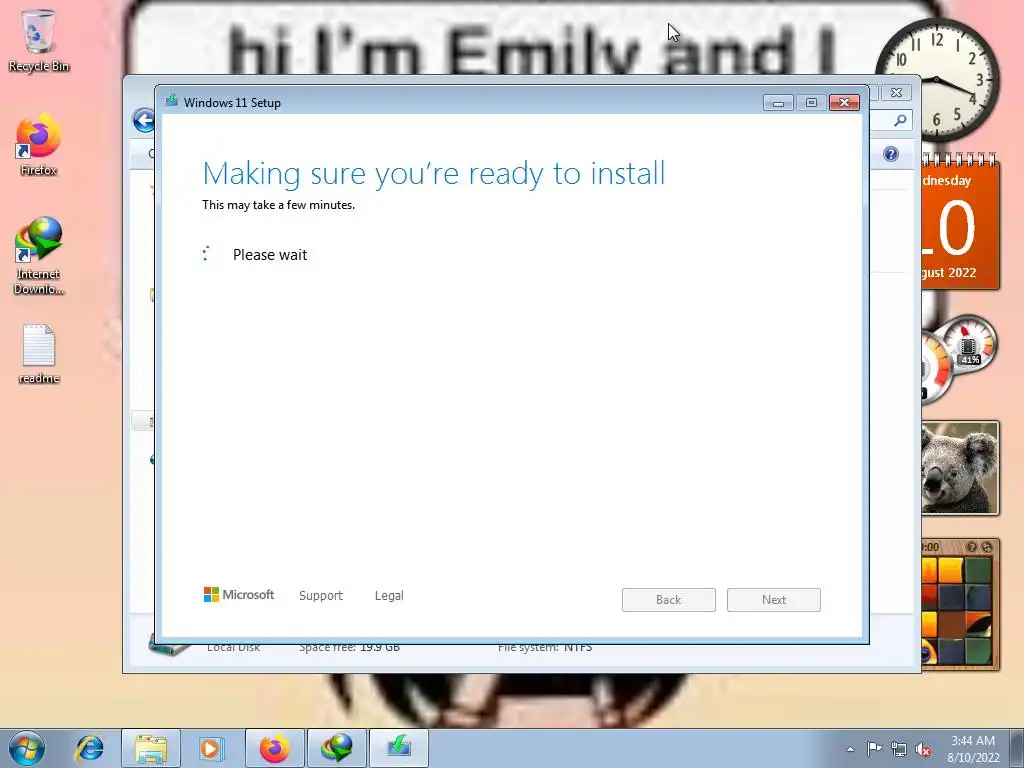Viewport: 1024px width, 768px height.
Task: Click the Windows 11 Setup title icon
Action: tap(172, 101)
